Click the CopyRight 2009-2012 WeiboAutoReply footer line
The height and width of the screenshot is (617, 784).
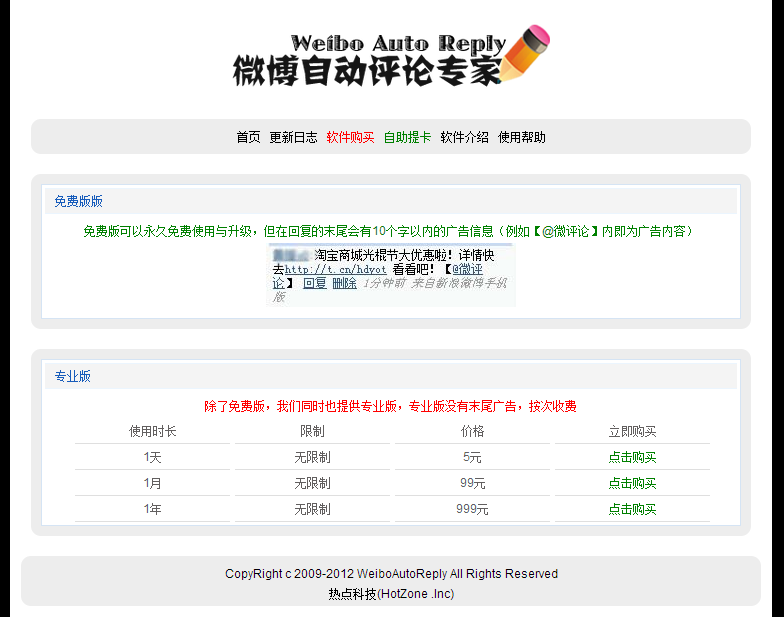click(391, 574)
